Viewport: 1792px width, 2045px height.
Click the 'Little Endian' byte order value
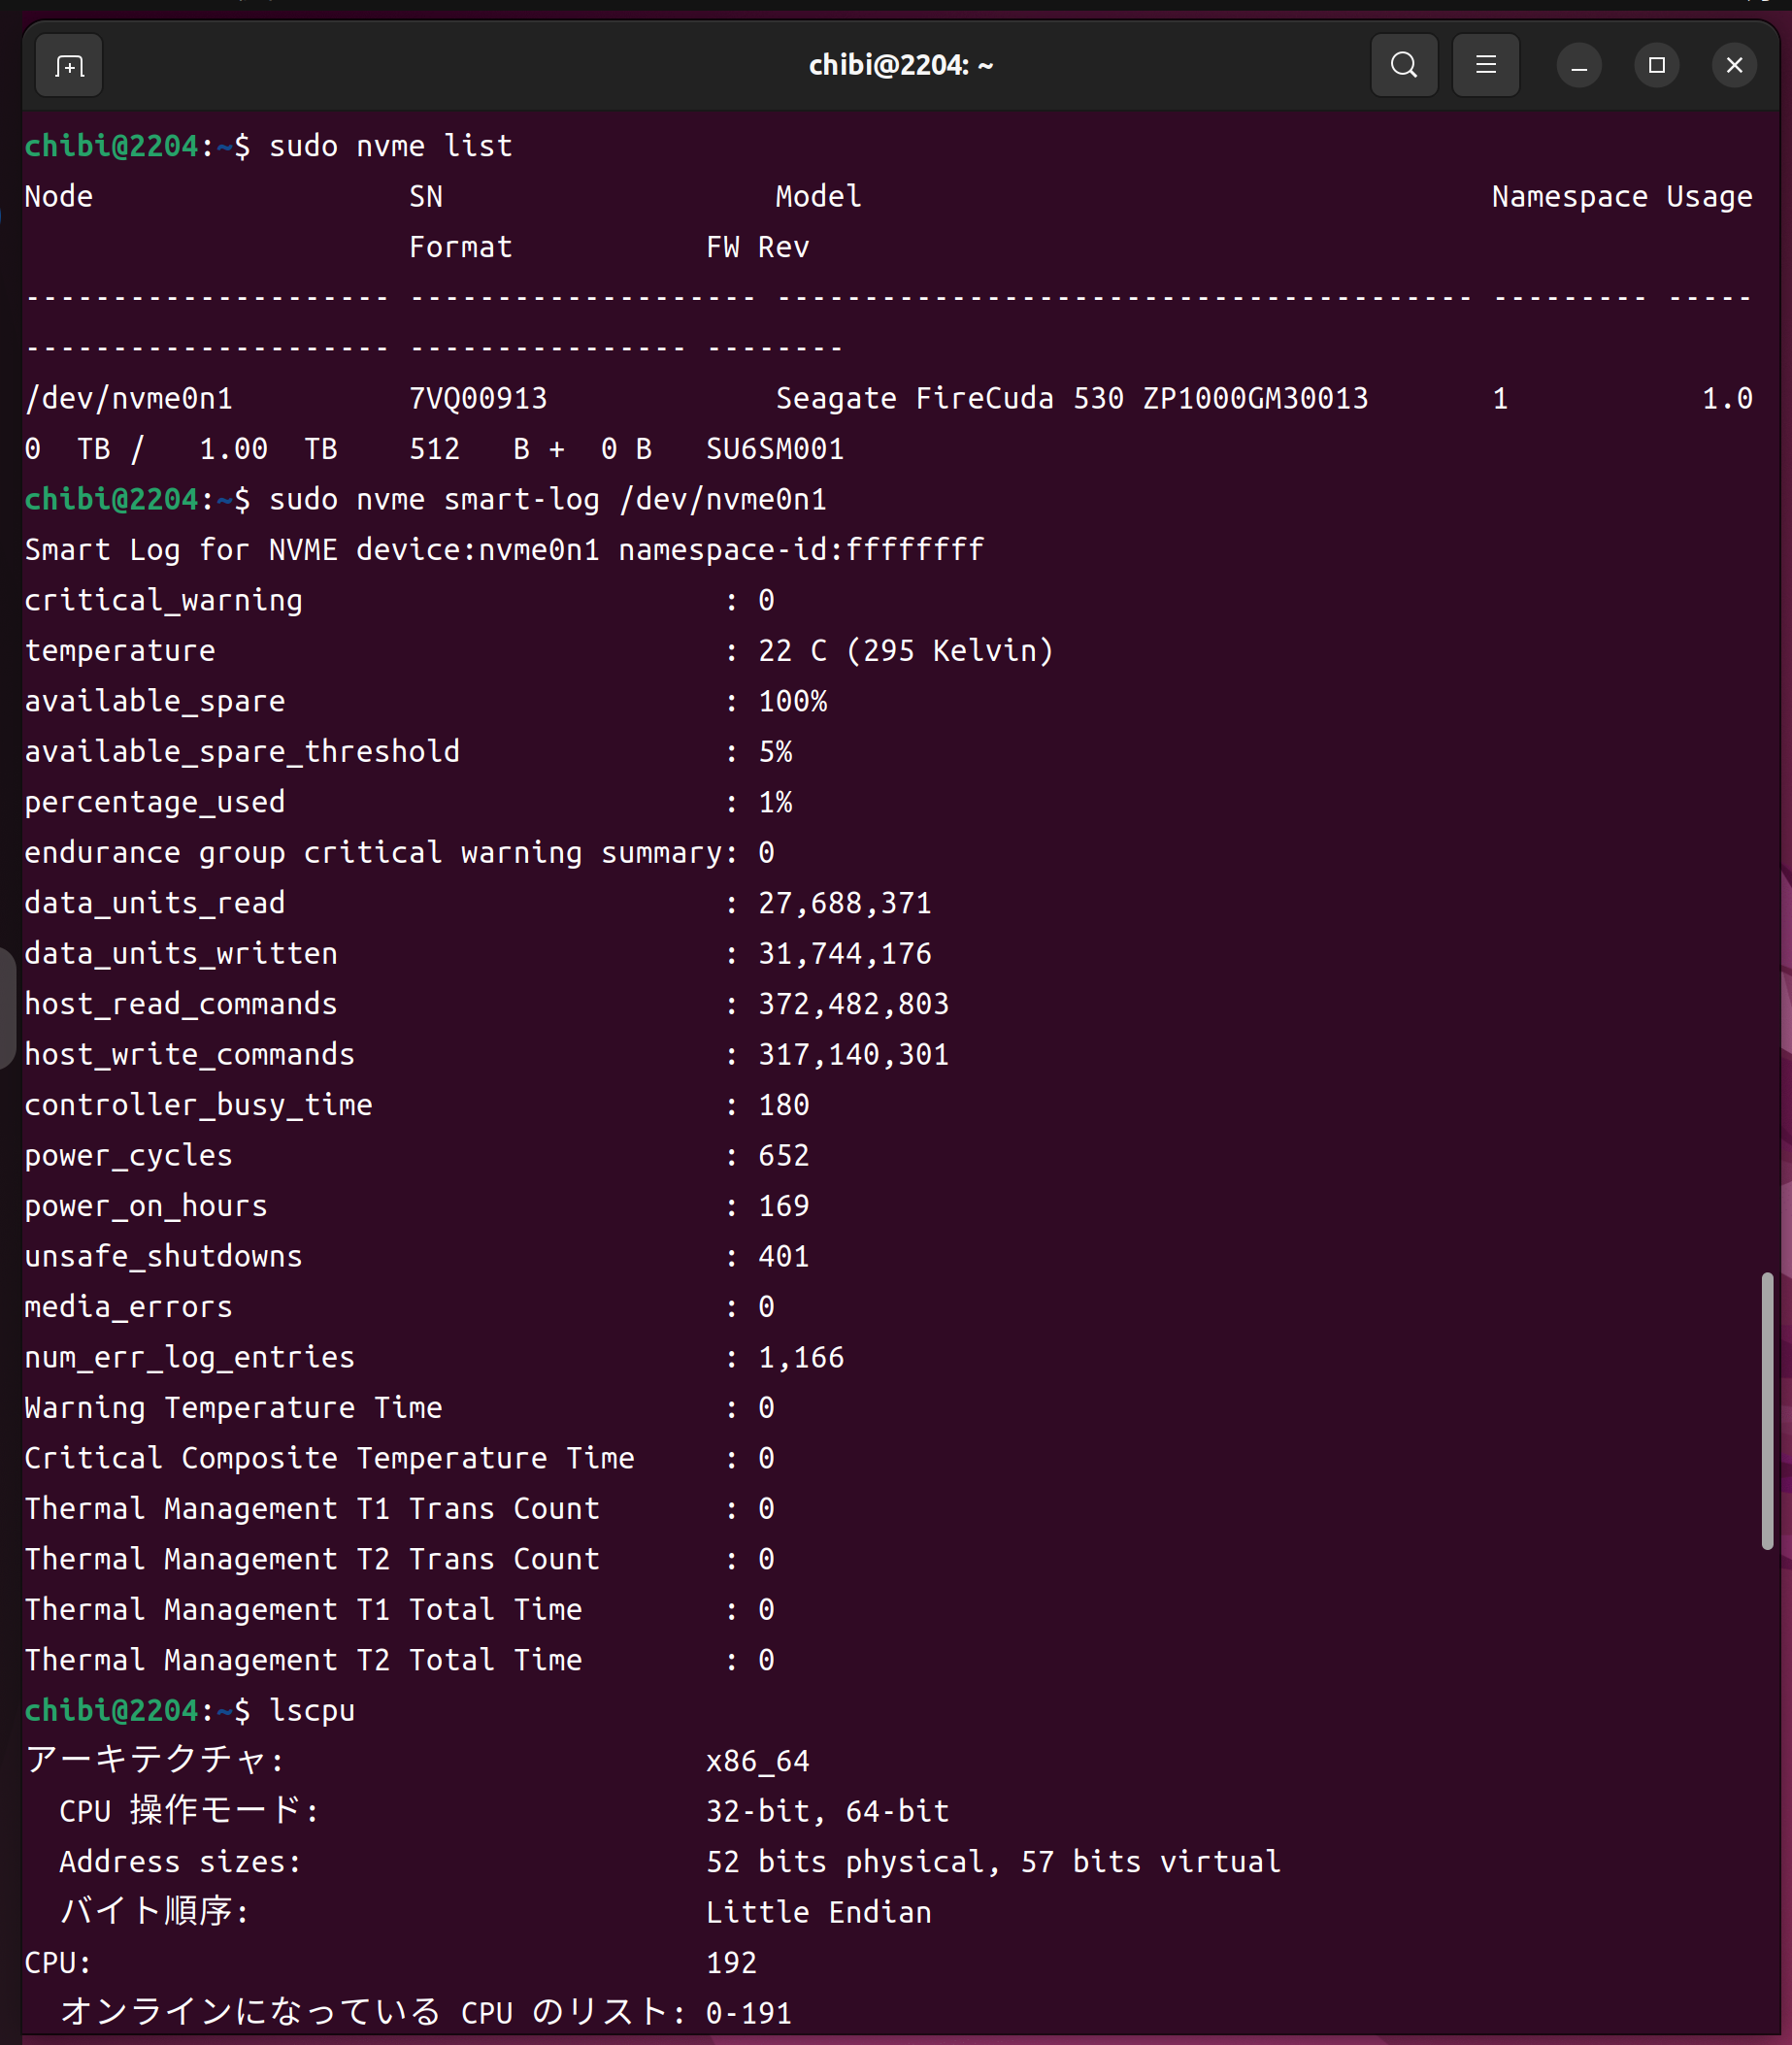[818, 1913]
